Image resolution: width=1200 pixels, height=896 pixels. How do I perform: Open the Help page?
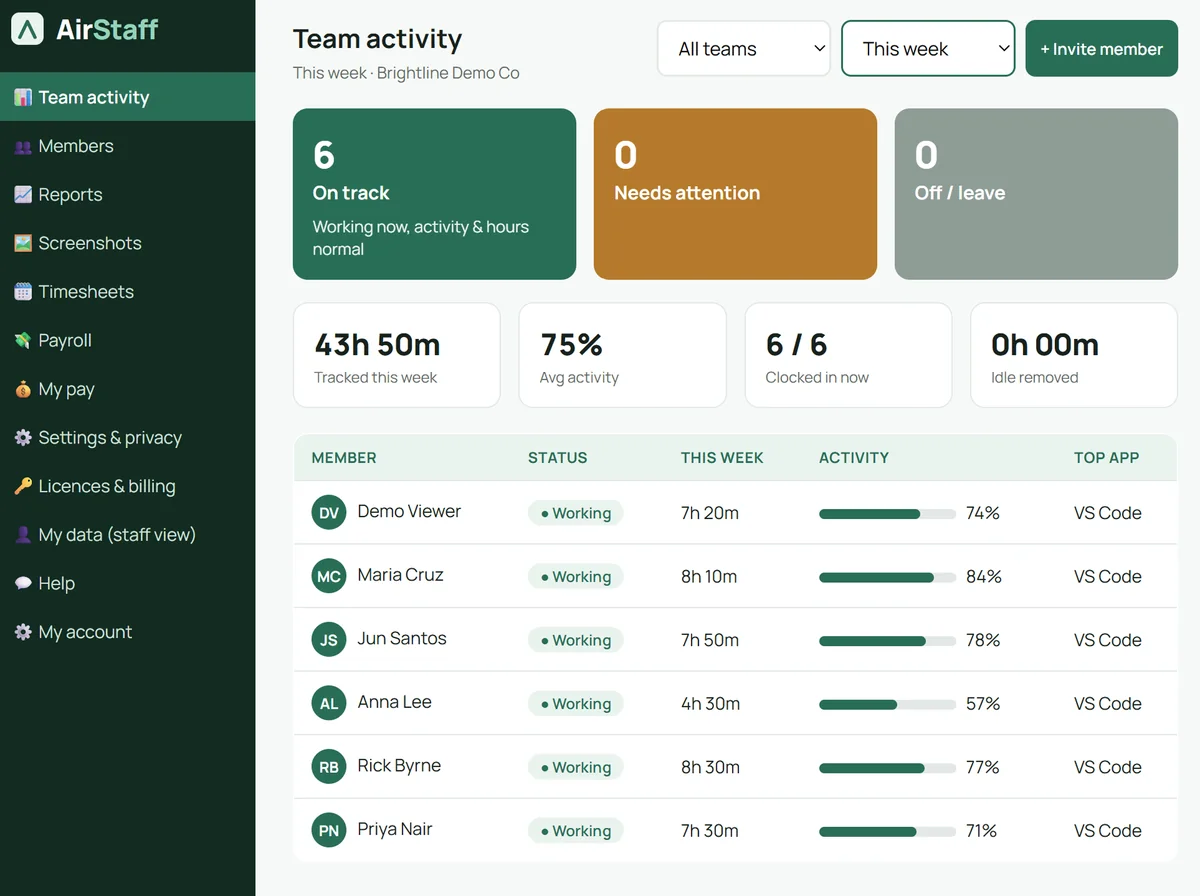coord(128,583)
